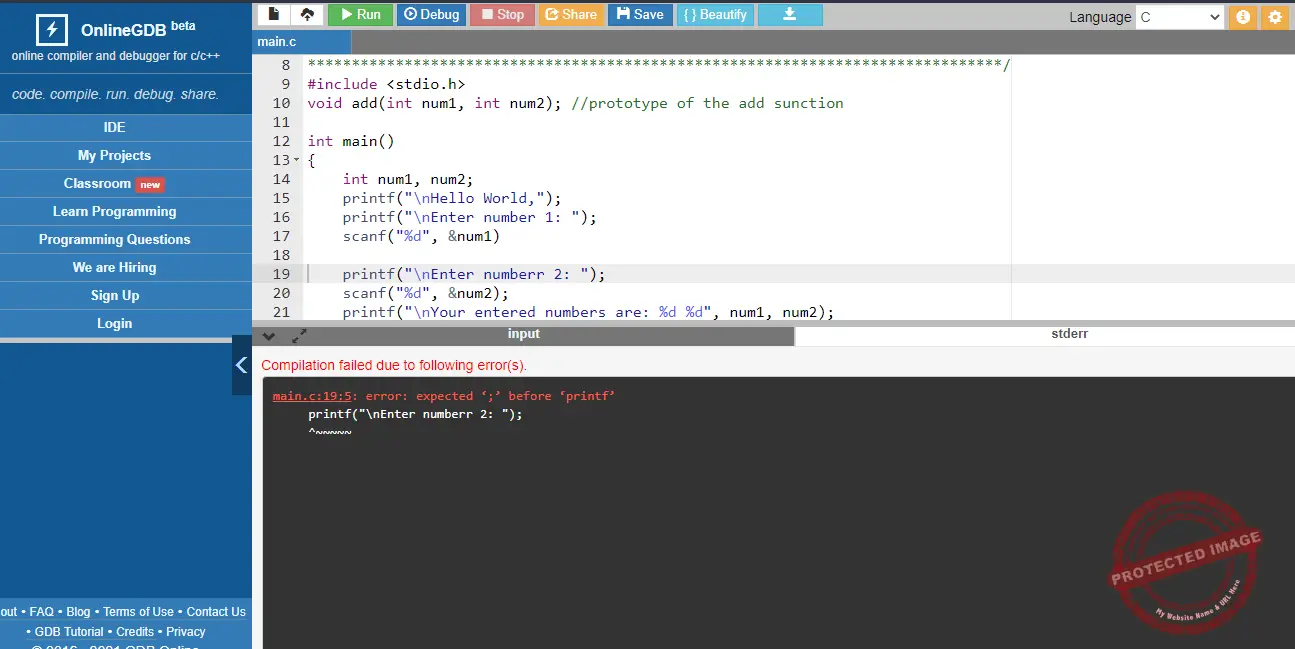Click the Beautify code icon
The height and width of the screenshot is (649, 1295).
(x=715, y=14)
